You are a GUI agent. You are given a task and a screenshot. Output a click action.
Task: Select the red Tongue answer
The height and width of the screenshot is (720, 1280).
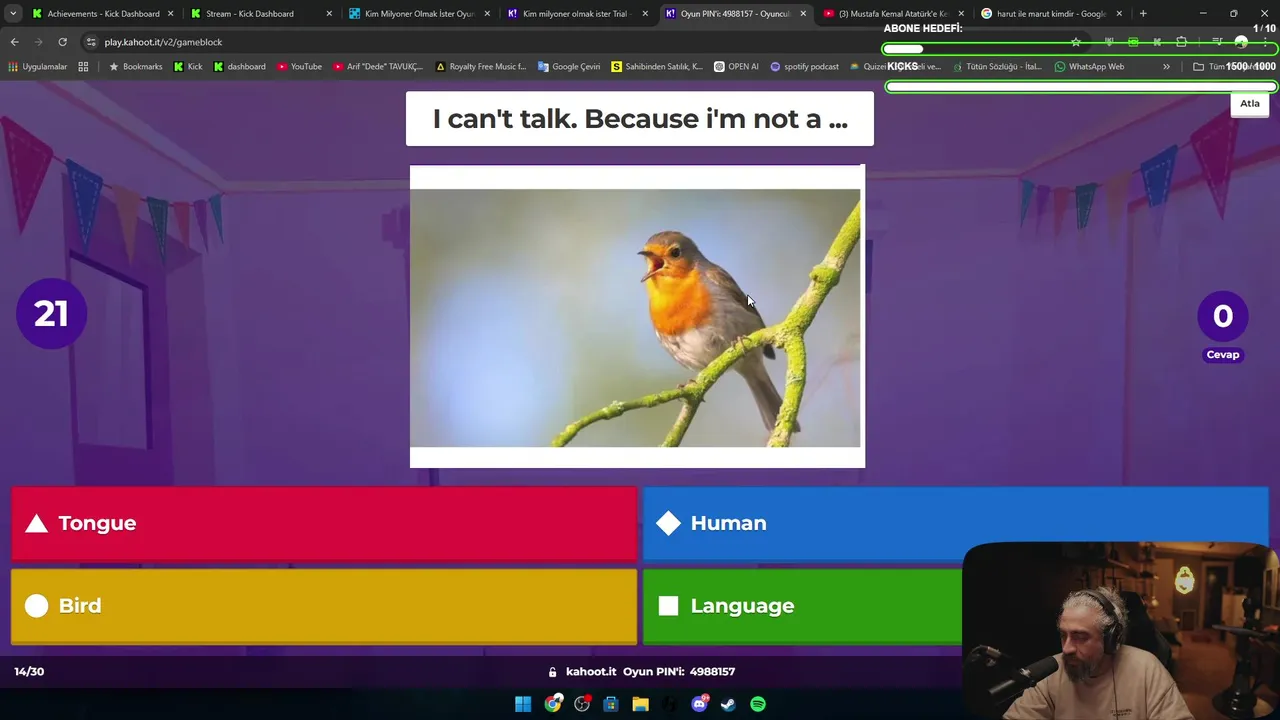click(324, 523)
